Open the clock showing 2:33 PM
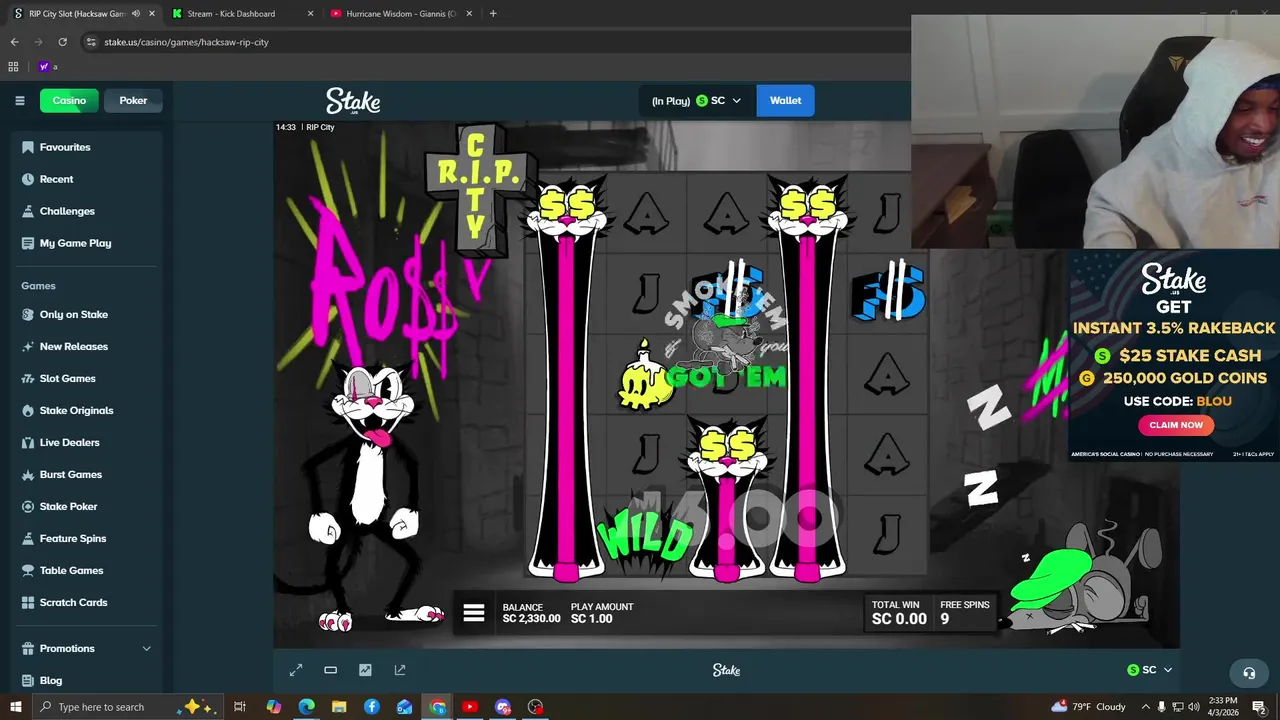Image resolution: width=1280 pixels, height=720 pixels. tap(1222, 707)
